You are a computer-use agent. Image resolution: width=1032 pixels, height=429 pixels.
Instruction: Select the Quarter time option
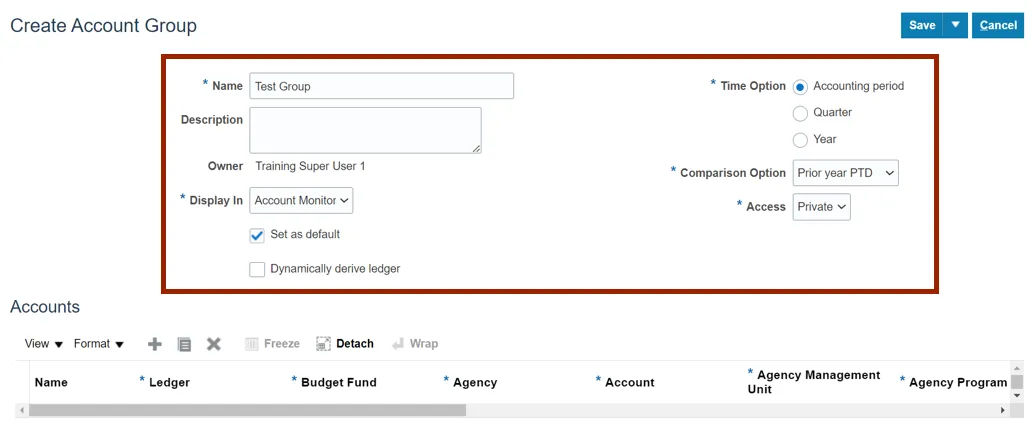tap(800, 113)
